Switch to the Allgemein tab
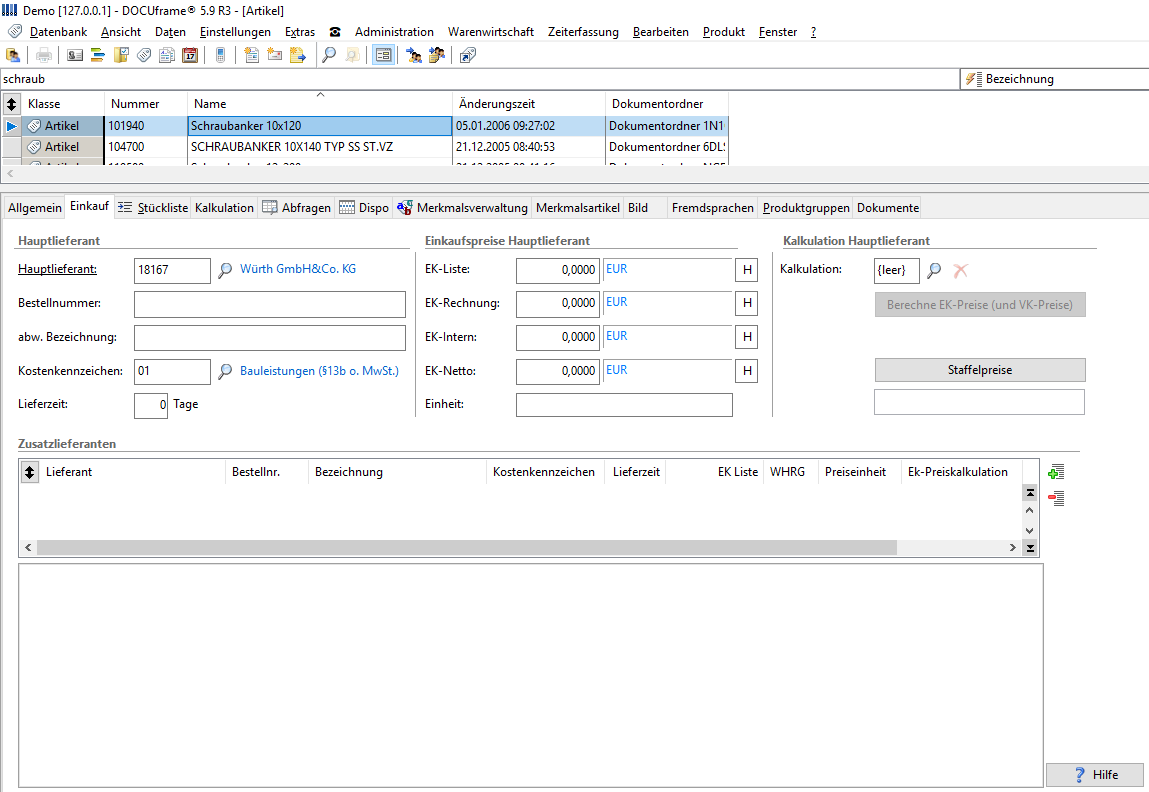This screenshot has height=792, width=1149. [x=34, y=208]
